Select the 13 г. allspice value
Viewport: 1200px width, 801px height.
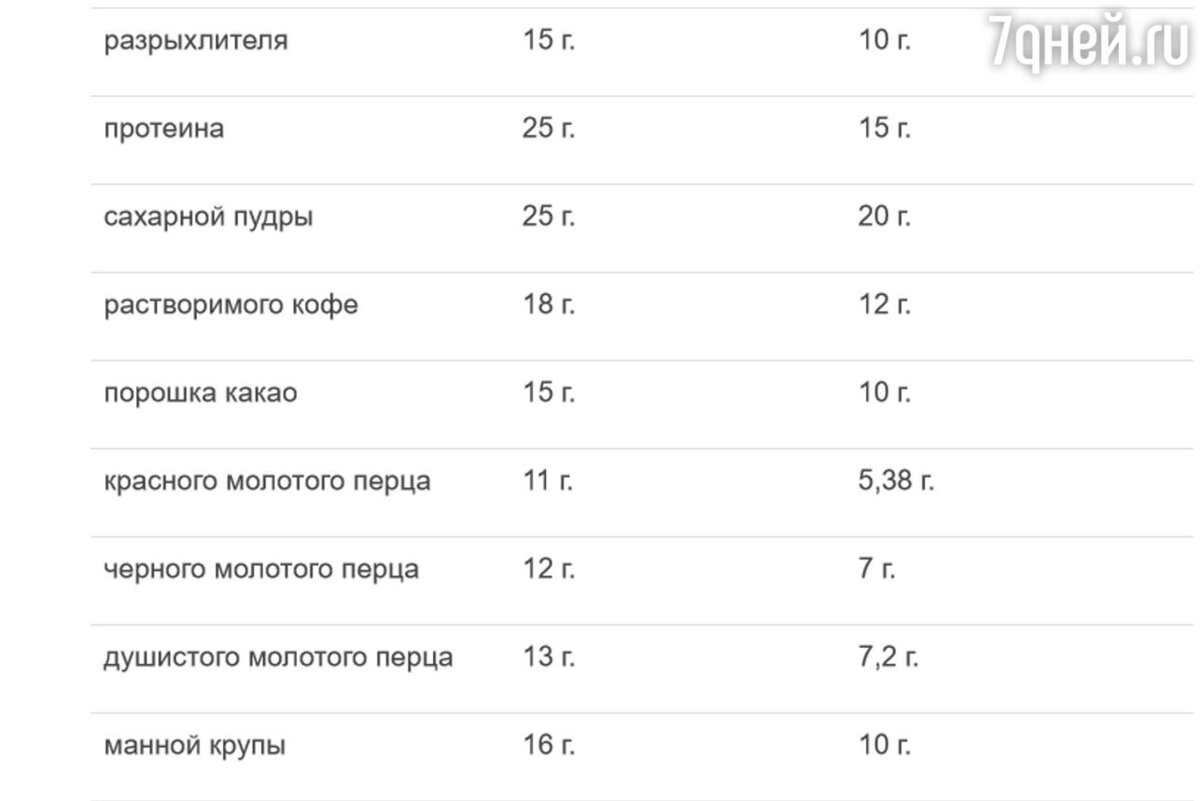click(x=549, y=657)
